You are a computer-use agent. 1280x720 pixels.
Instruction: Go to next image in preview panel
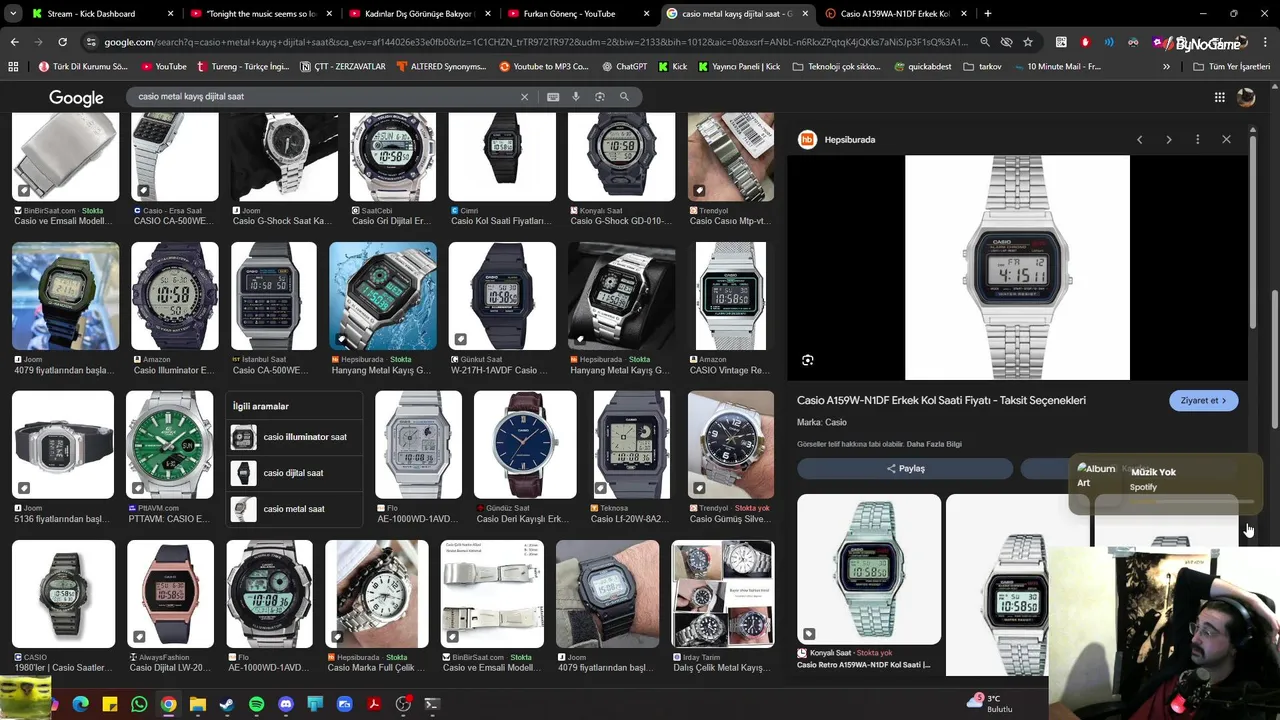click(x=1168, y=140)
